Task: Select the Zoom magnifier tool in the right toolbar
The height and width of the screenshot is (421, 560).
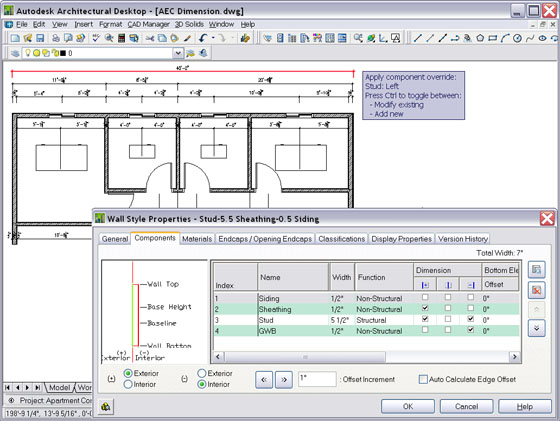Action: pos(358,38)
